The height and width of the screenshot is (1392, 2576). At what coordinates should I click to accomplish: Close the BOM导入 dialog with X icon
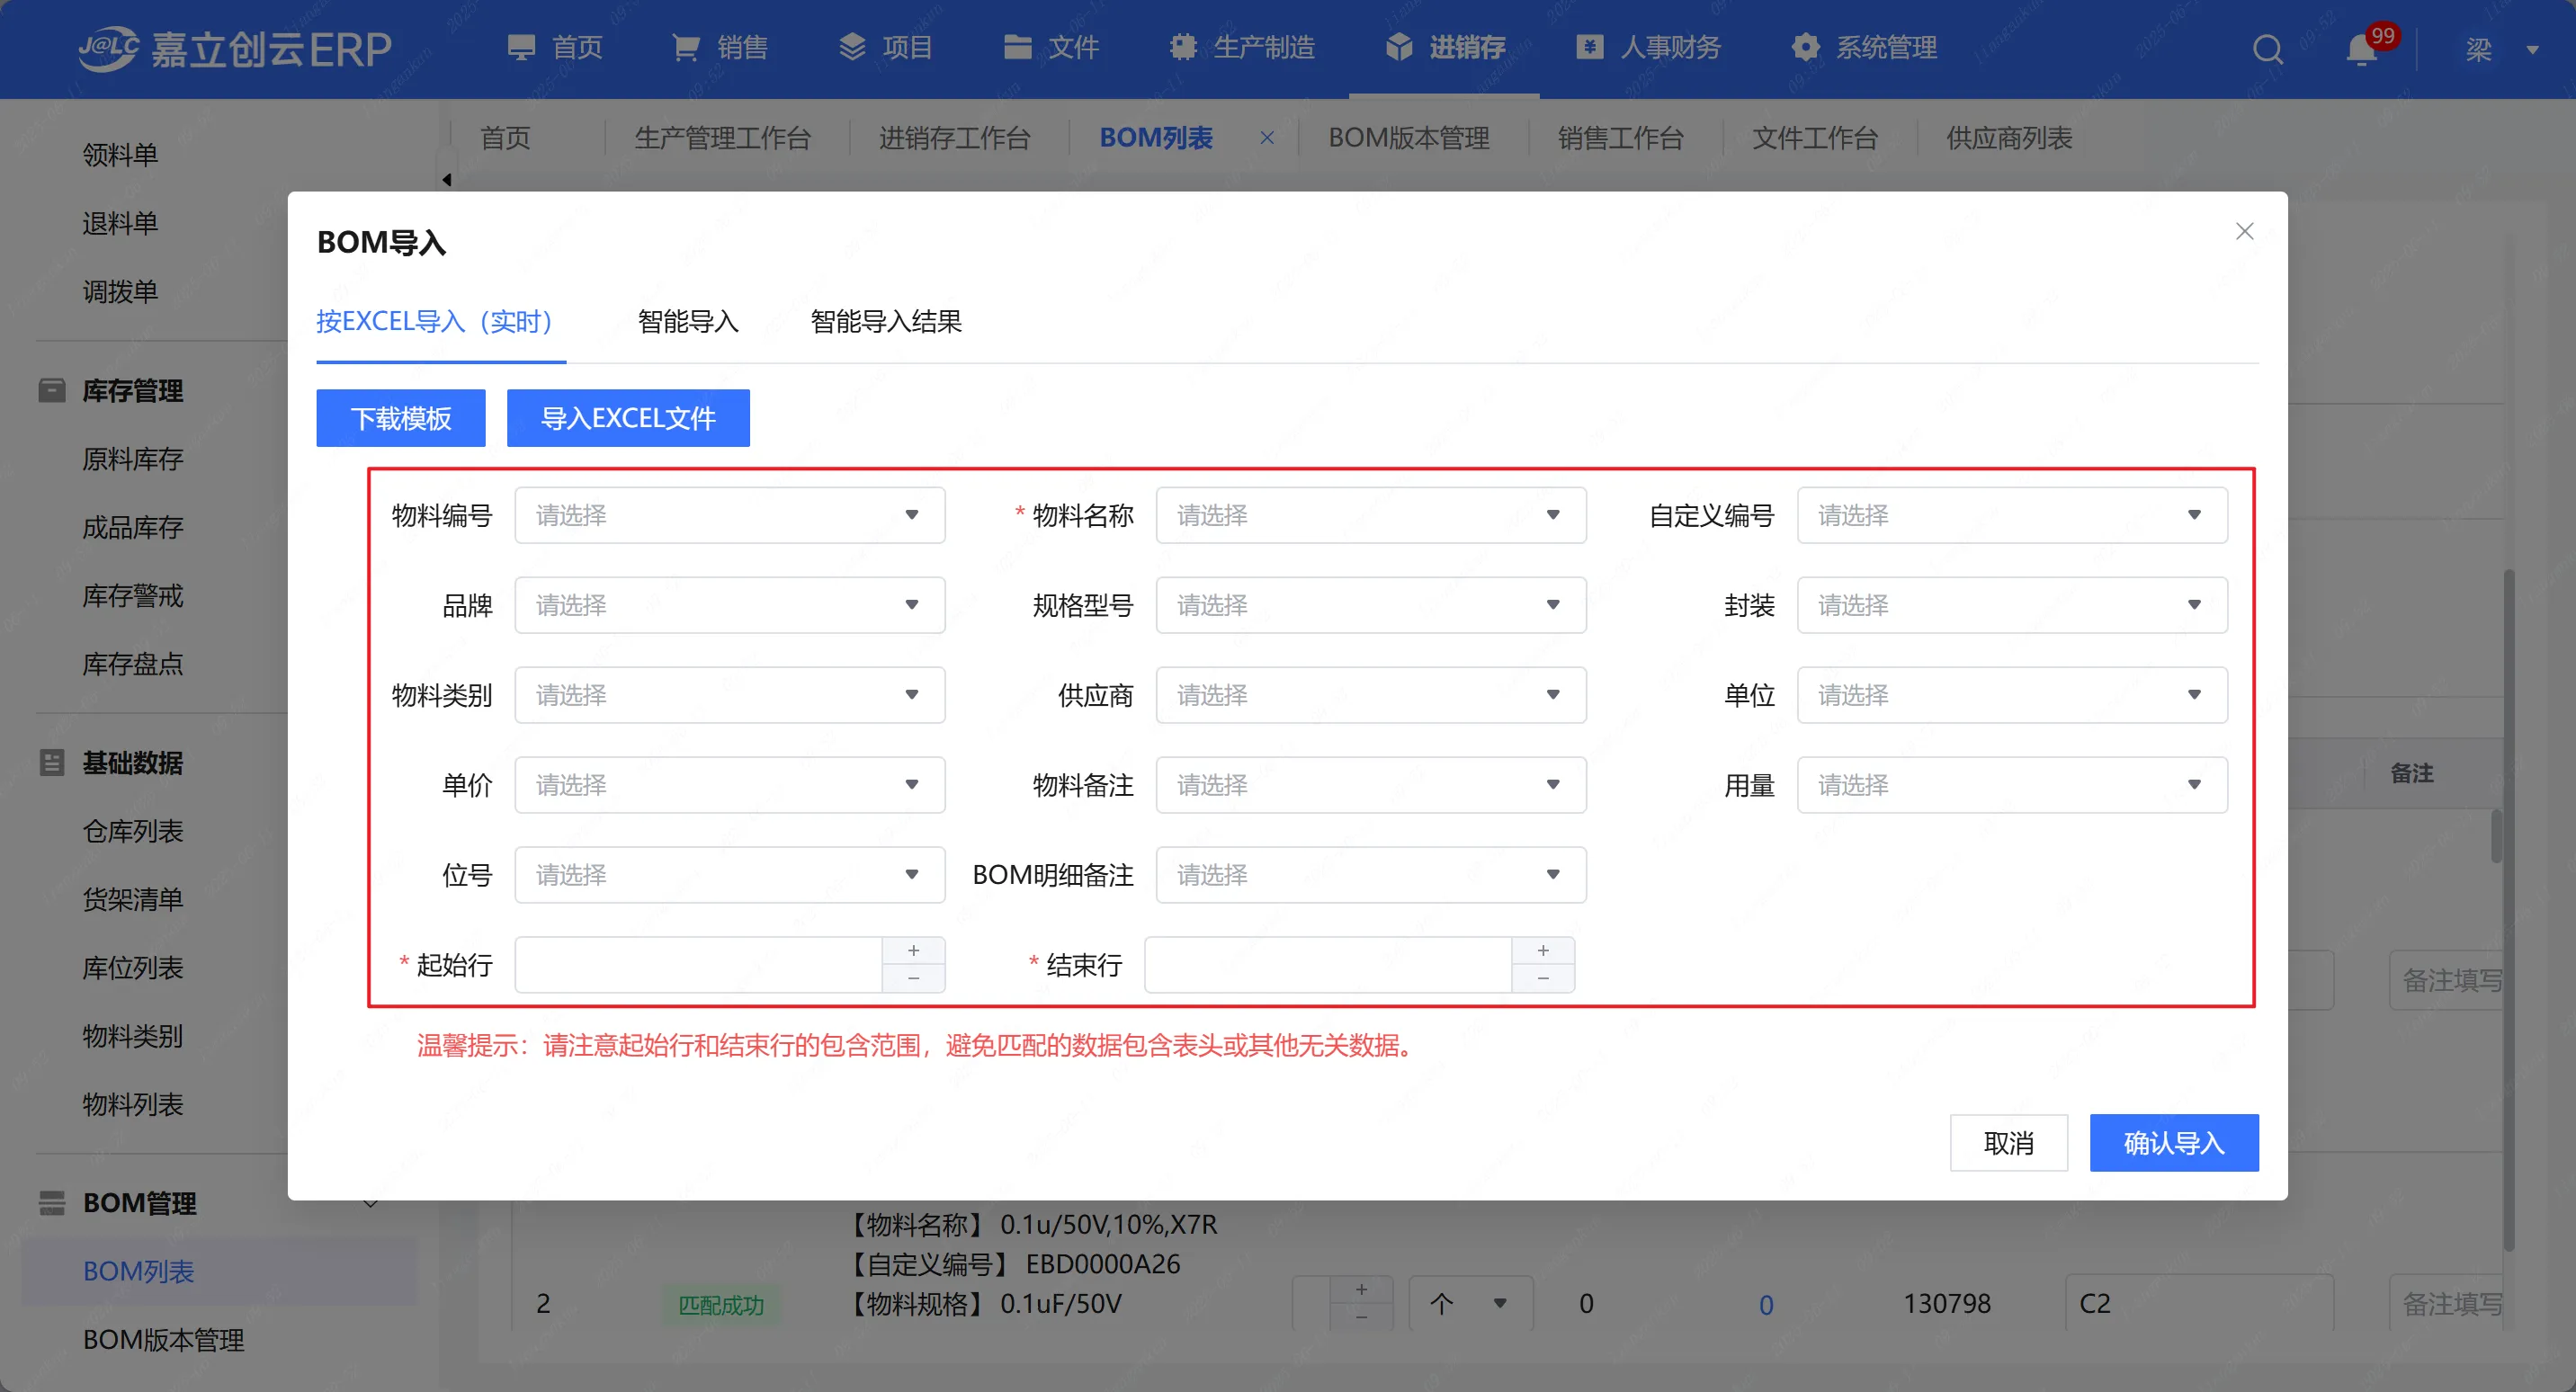click(2244, 232)
